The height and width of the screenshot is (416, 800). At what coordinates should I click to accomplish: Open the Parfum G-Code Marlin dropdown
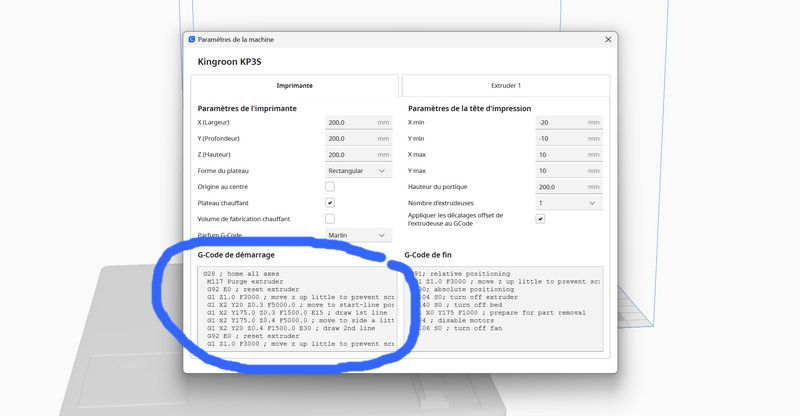[358, 235]
